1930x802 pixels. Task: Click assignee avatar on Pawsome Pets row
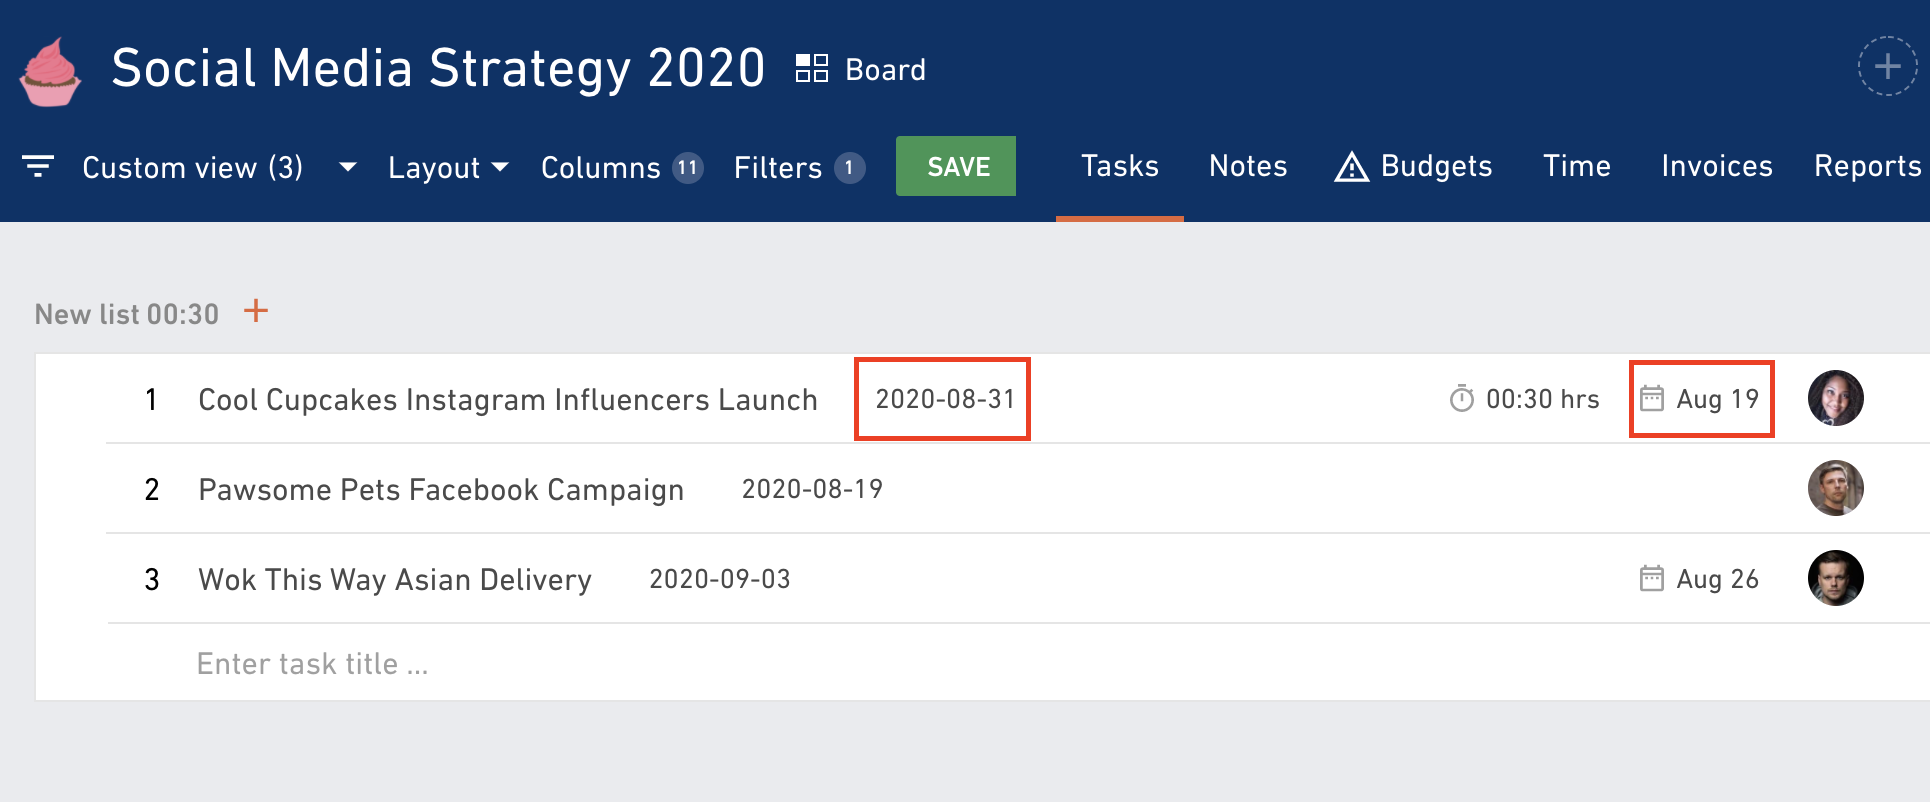click(x=1836, y=488)
